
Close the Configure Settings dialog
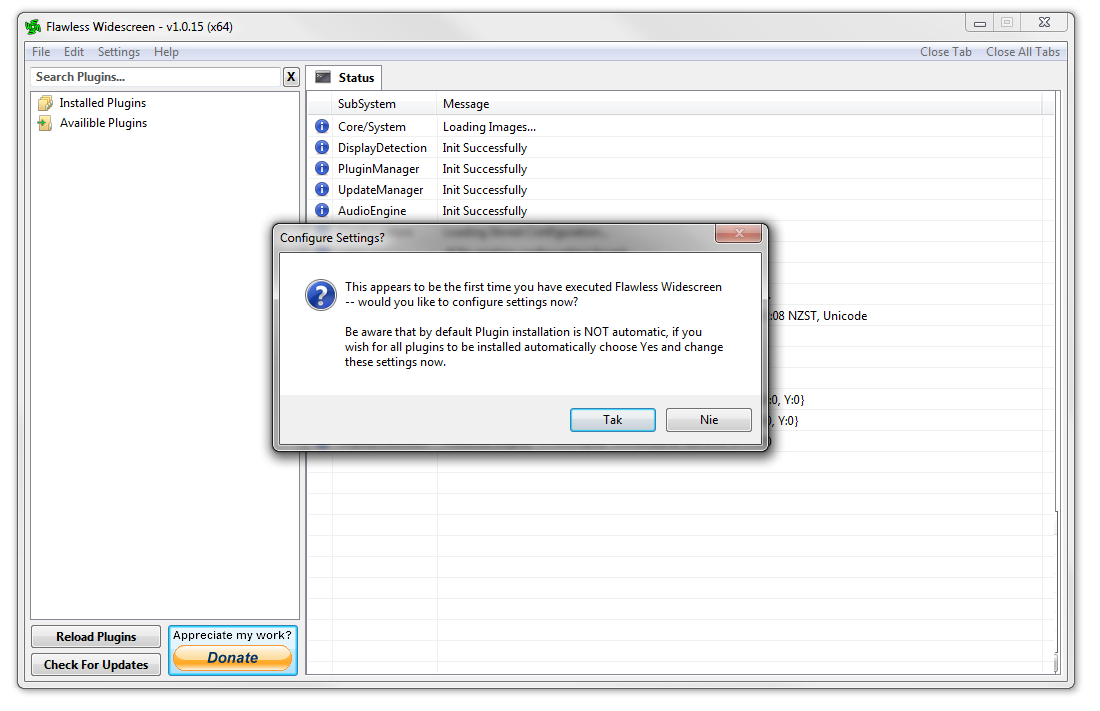[x=738, y=234]
